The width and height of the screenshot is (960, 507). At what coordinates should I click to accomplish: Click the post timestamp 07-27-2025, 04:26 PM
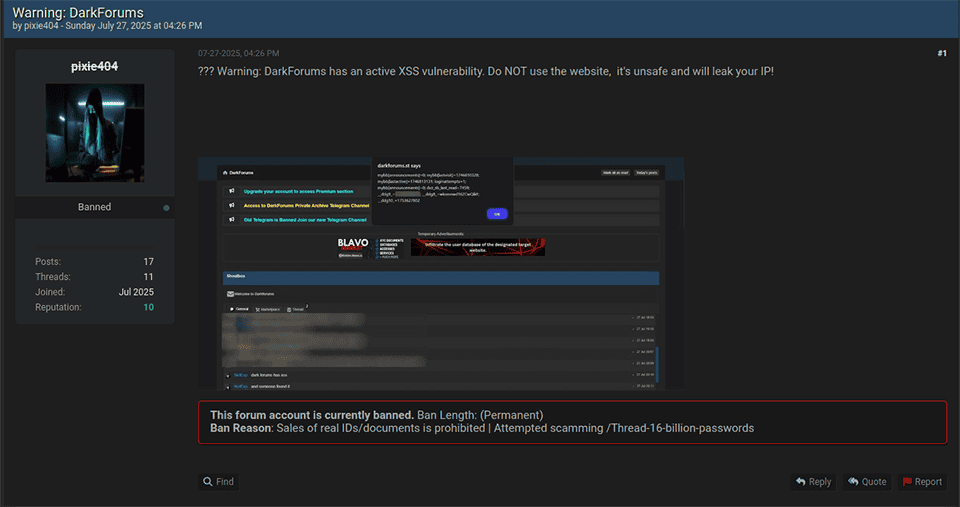(x=238, y=53)
